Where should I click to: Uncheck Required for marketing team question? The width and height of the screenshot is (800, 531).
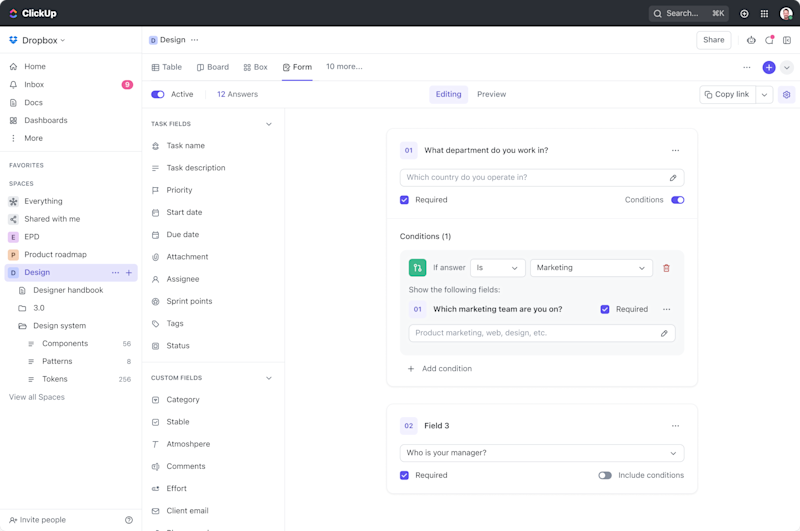click(x=605, y=309)
